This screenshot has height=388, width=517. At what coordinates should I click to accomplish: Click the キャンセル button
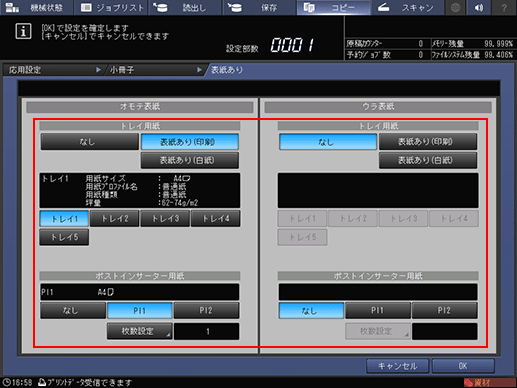(397, 366)
